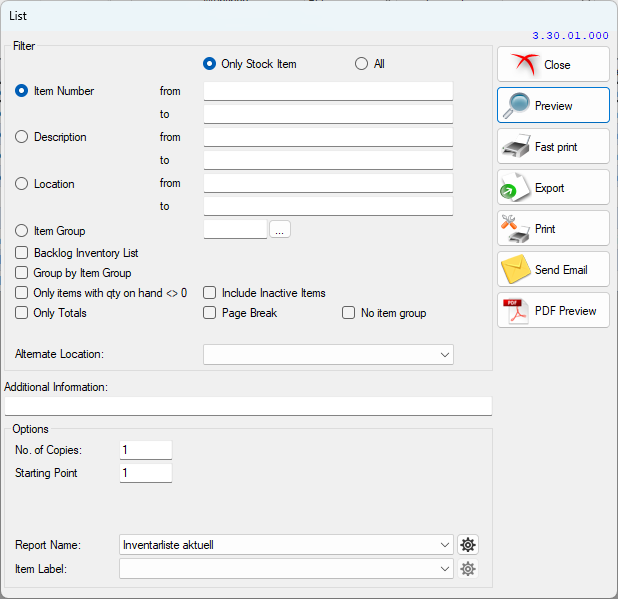
Task: Focus the Location to field
Action: pos(328,206)
